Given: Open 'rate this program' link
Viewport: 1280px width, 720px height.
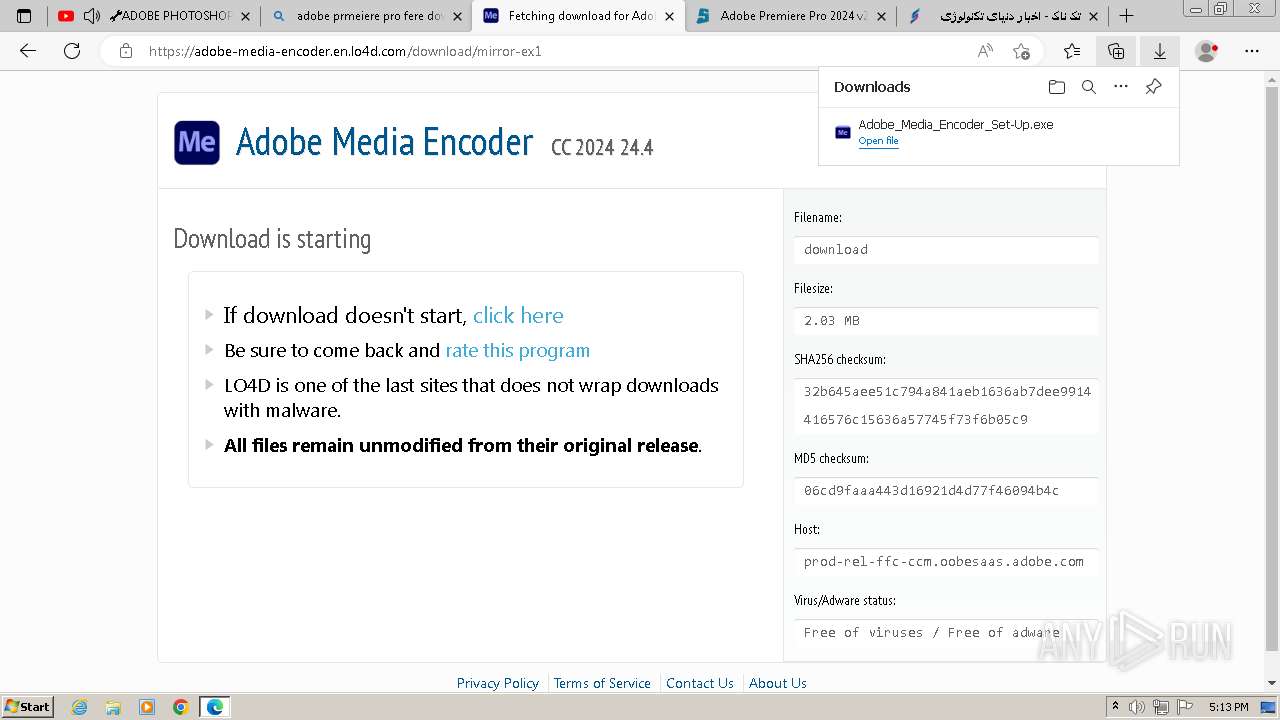Looking at the screenshot, I should coord(517,351).
